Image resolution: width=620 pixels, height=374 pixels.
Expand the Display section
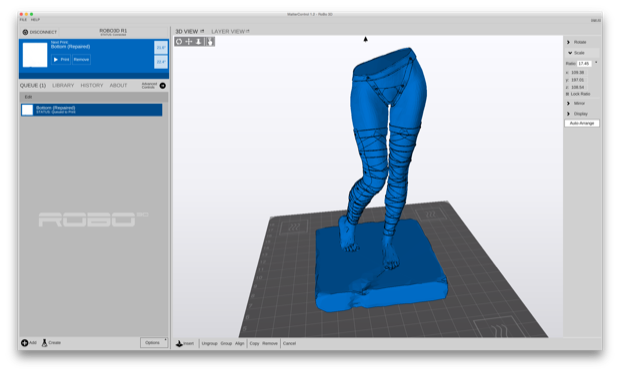(x=569, y=114)
